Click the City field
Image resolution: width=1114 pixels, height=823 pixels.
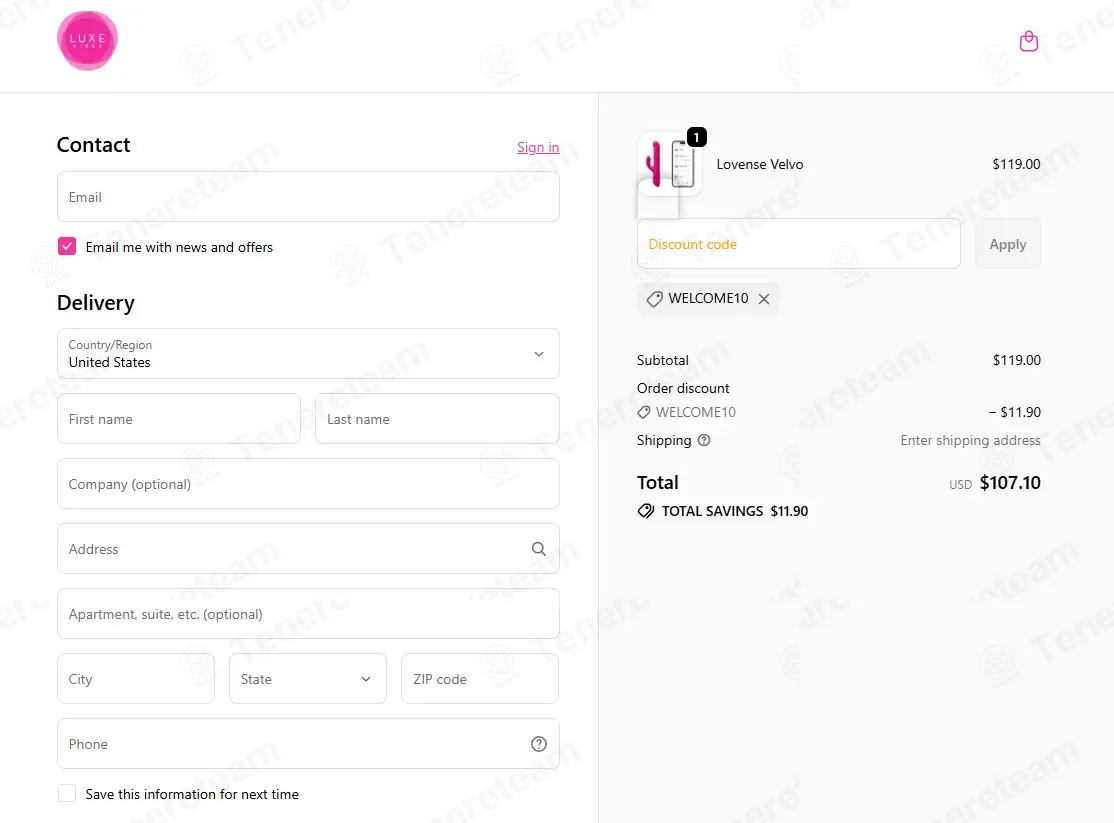[x=136, y=679]
